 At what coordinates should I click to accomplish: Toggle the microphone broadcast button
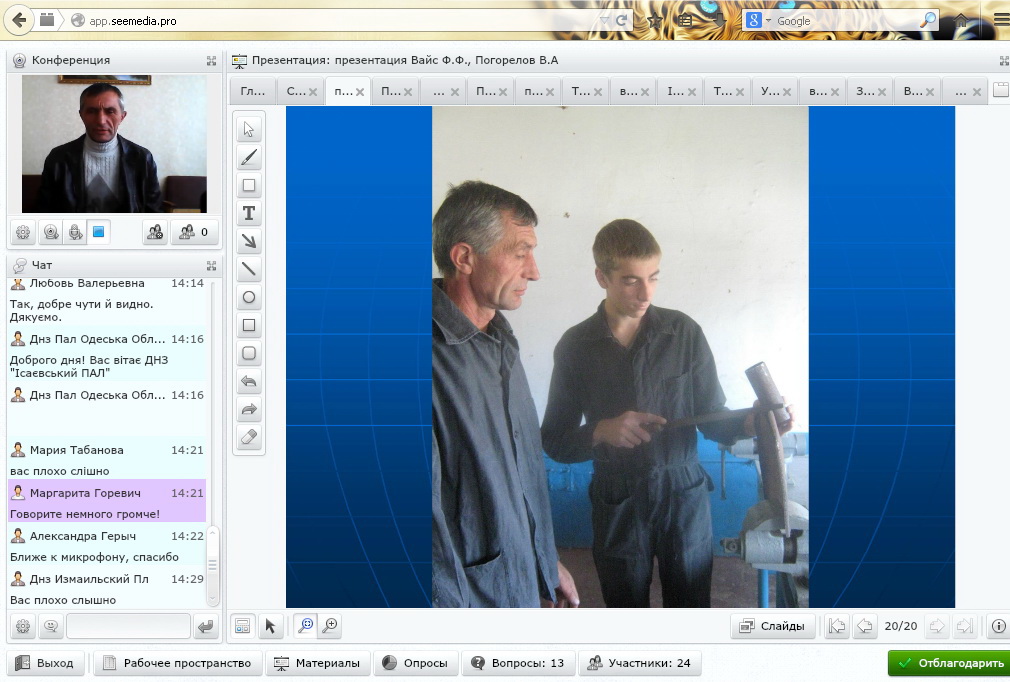pyautogui.click(x=75, y=233)
